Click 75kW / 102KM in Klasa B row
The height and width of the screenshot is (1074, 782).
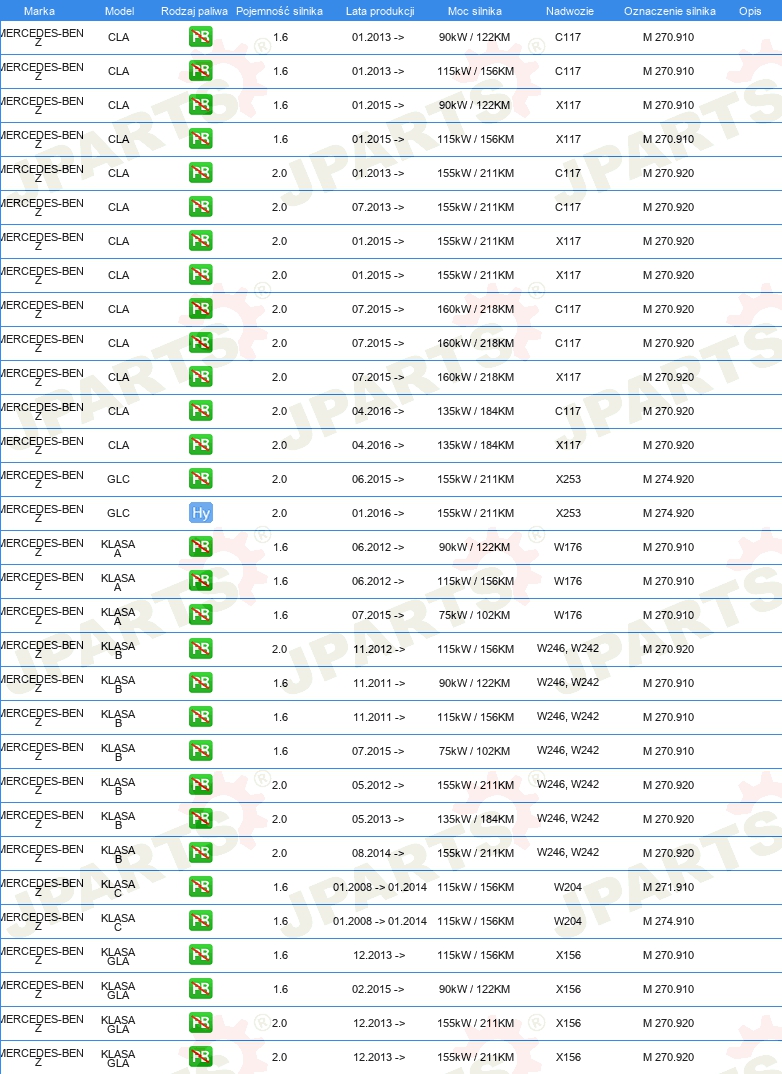click(475, 751)
